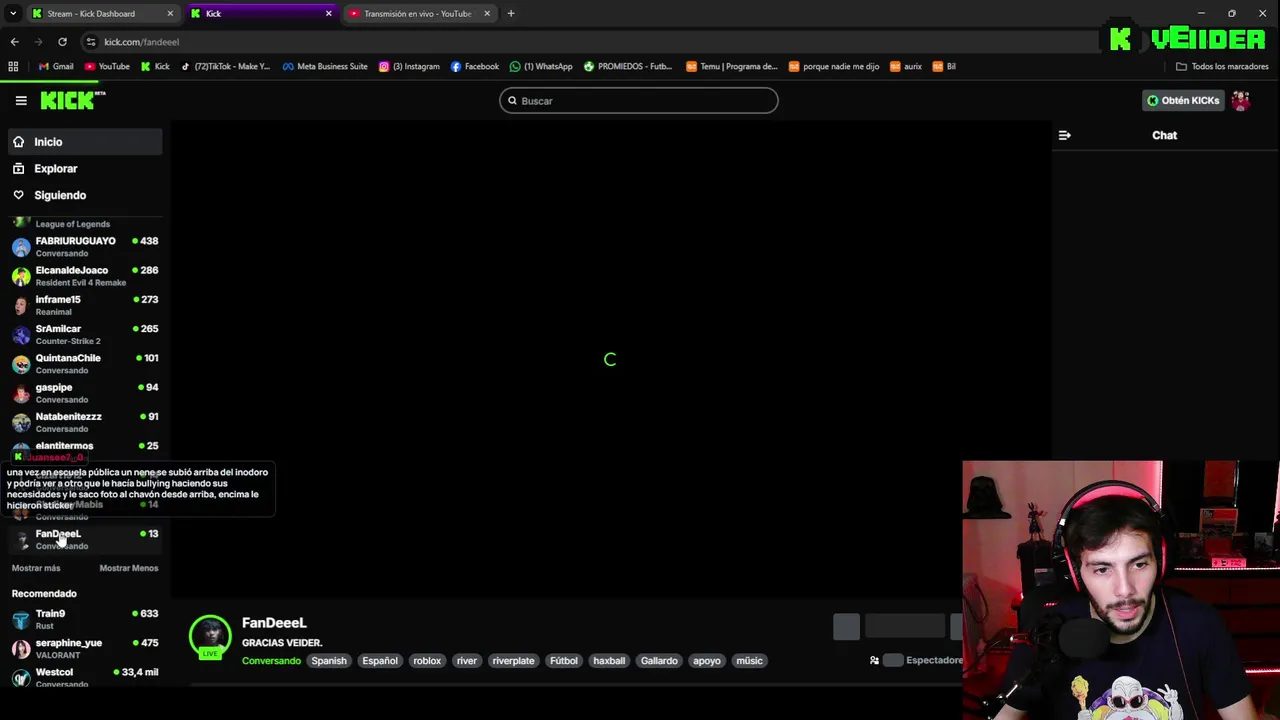Open seraphine_yue recommended channel avatar
Screen dimensions: 1280x720
[21, 649]
